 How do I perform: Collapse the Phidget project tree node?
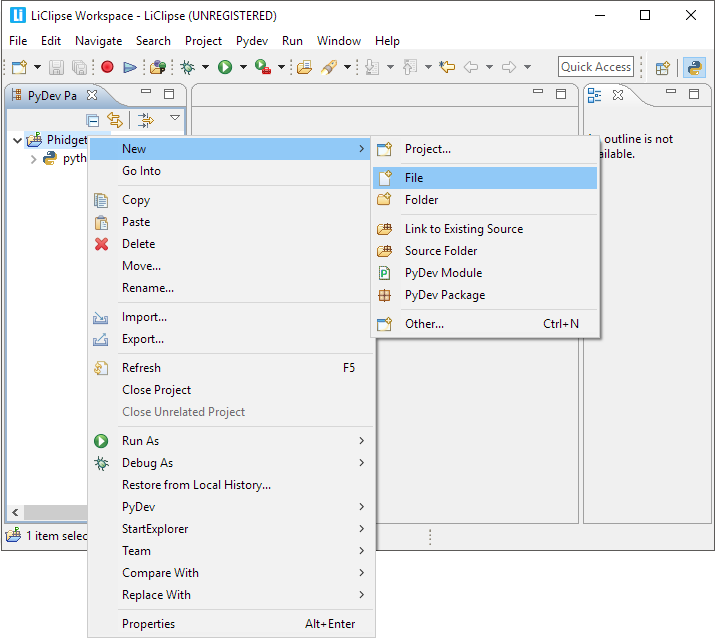[17, 140]
